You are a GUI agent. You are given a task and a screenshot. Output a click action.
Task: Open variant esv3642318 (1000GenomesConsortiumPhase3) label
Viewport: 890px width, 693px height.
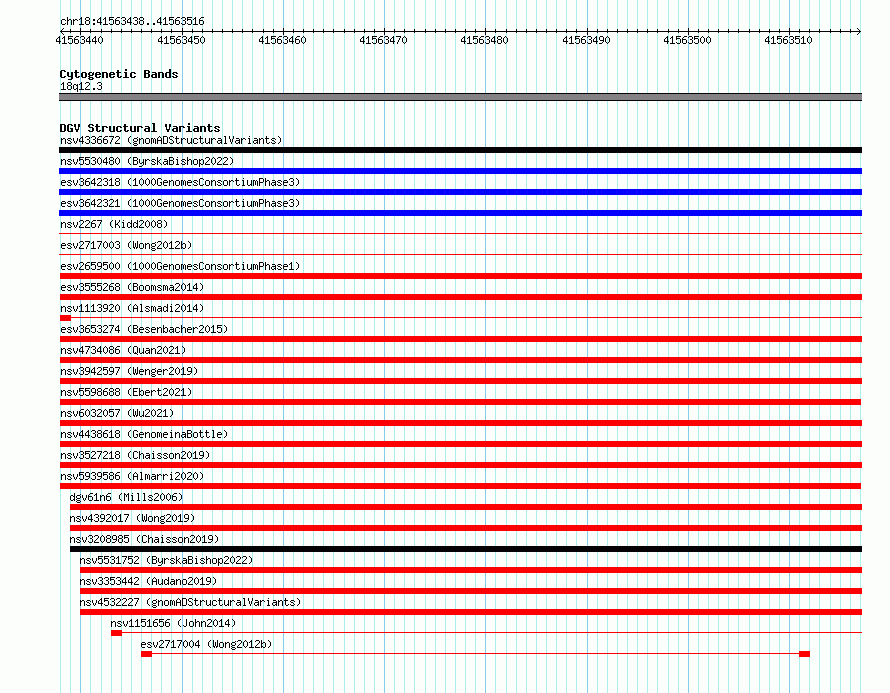[x=180, y=182]
